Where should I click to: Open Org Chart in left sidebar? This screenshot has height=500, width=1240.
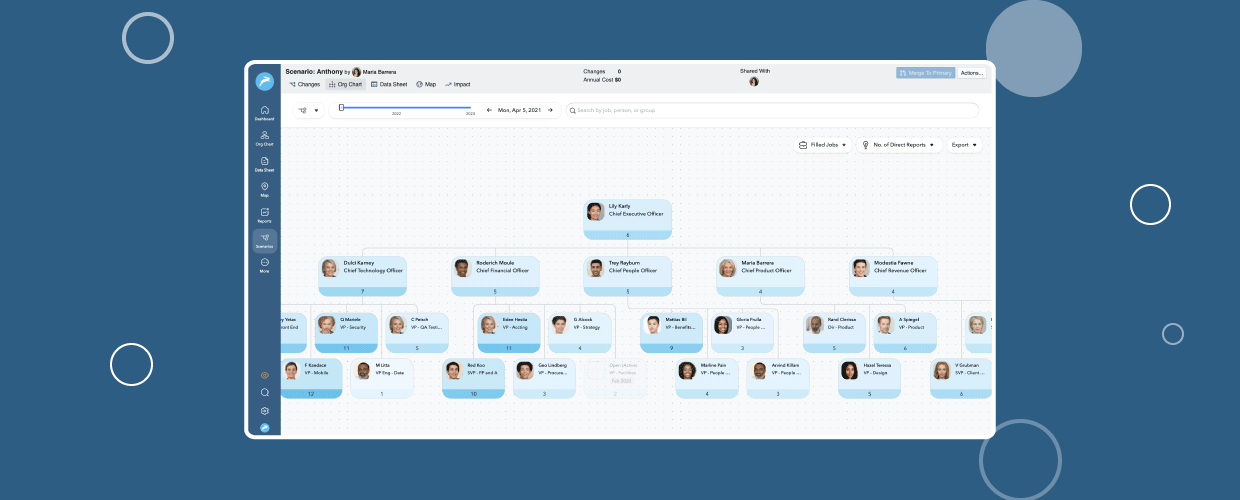(x=264, y=137)
